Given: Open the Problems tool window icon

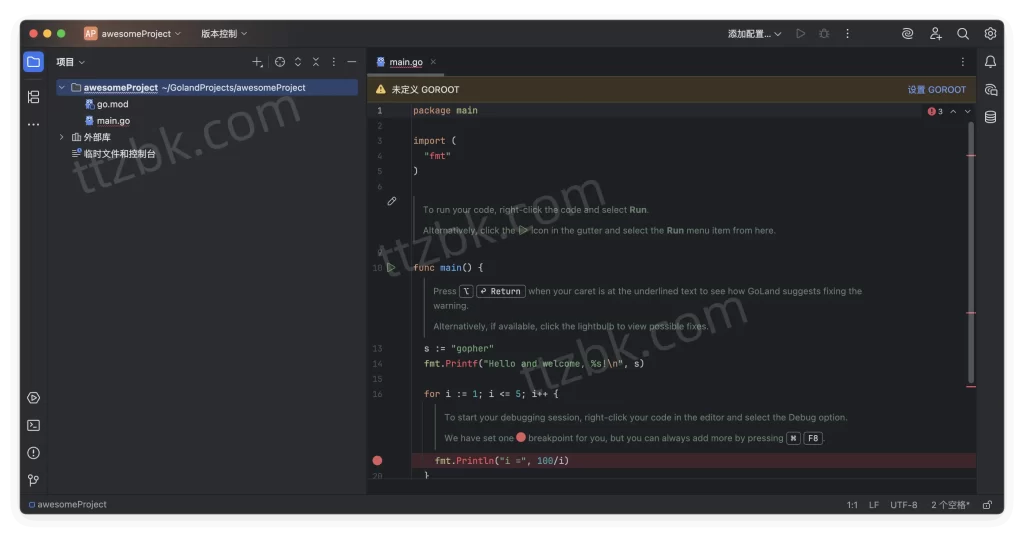Looking at the screenshot, I should pos(33,453).
